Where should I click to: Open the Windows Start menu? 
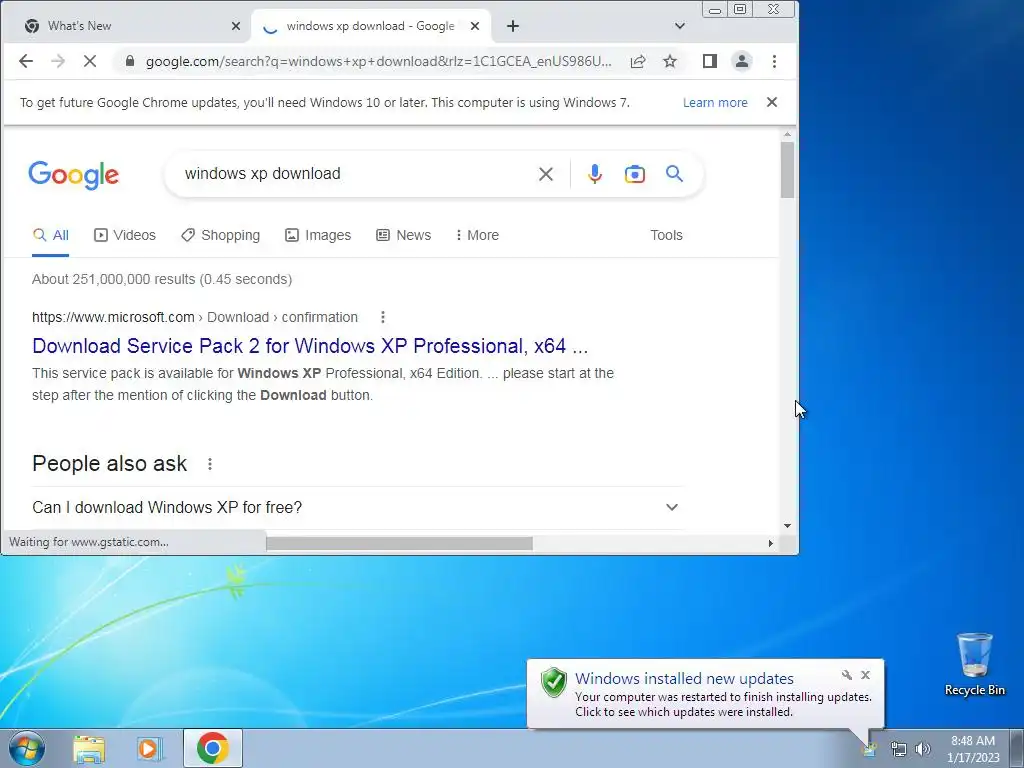27,748
